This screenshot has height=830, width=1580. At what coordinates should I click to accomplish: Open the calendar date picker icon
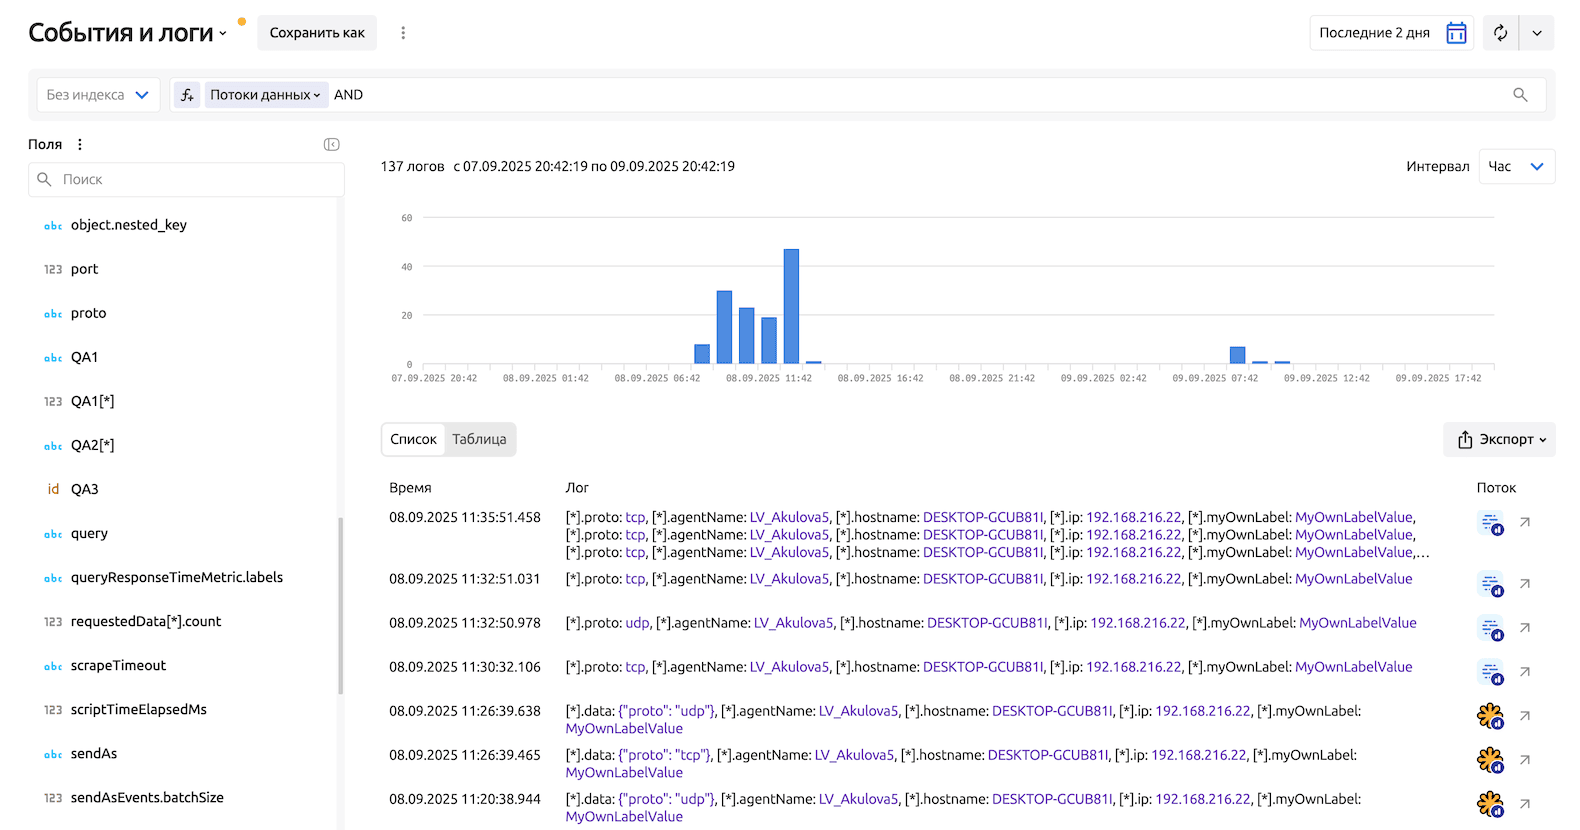pos(1456,33)
